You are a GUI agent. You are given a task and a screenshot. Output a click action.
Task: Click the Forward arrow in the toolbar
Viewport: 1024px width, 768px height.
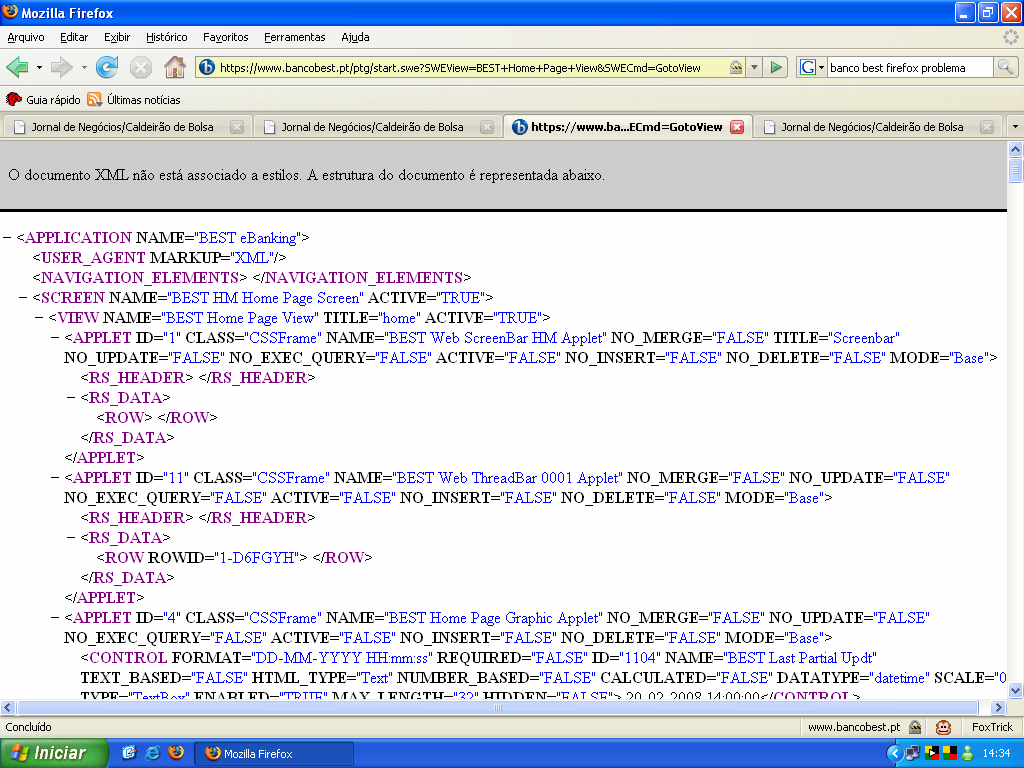click(61, 67)
